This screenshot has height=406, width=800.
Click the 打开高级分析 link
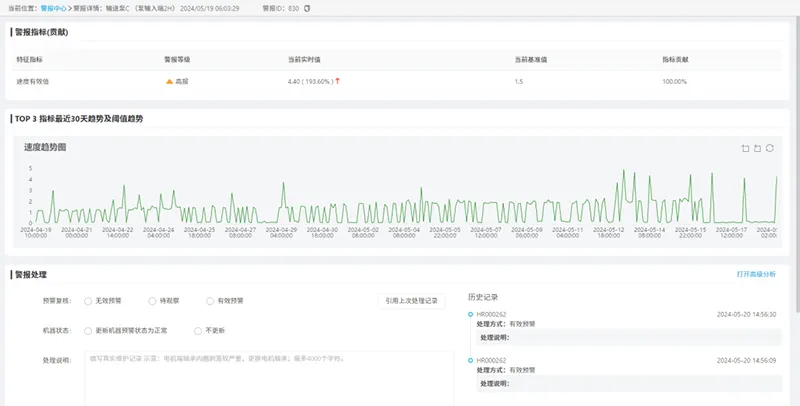[755, 273]
